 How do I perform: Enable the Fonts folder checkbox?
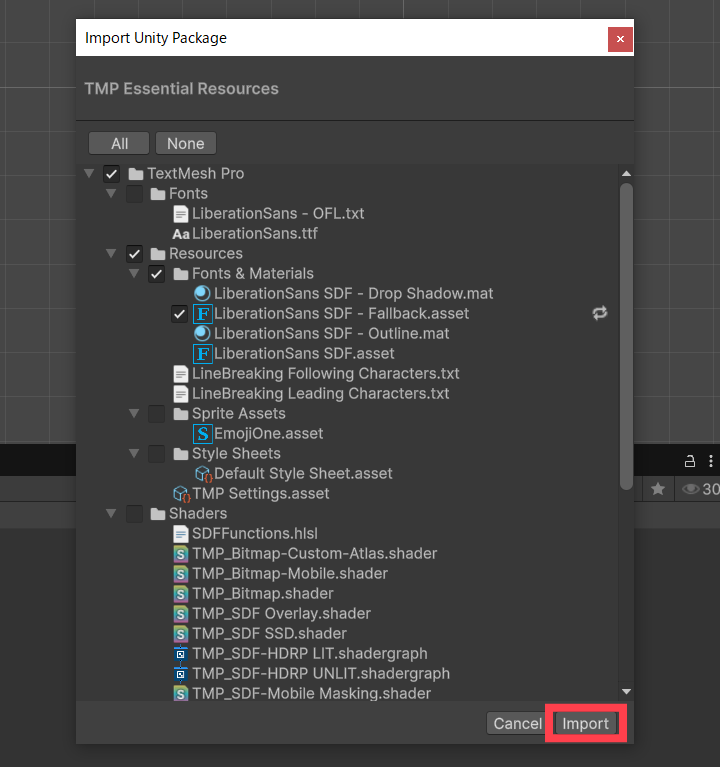(135, 194)
